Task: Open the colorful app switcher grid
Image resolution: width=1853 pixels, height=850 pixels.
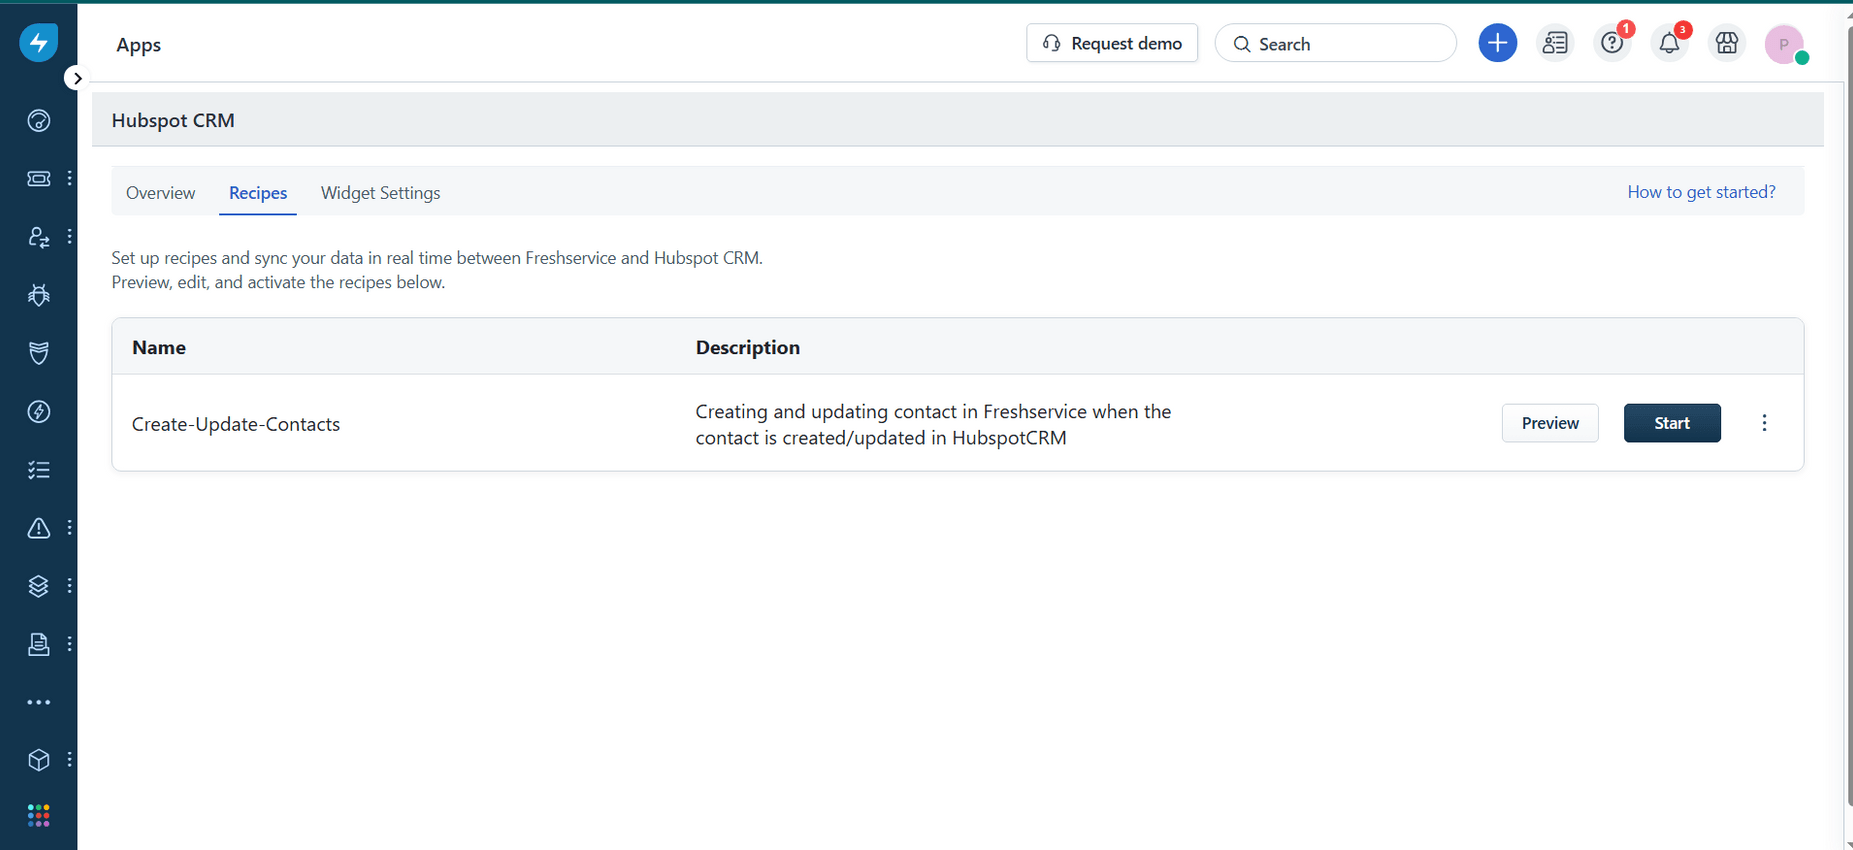Action: 39,816
